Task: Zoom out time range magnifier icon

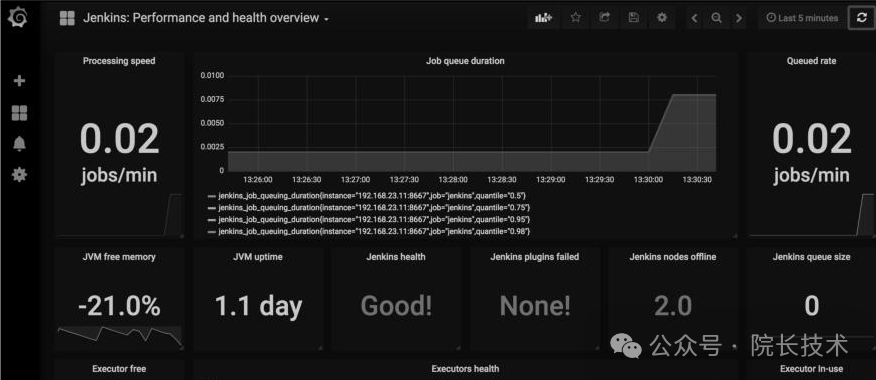Action: (716, 18)
